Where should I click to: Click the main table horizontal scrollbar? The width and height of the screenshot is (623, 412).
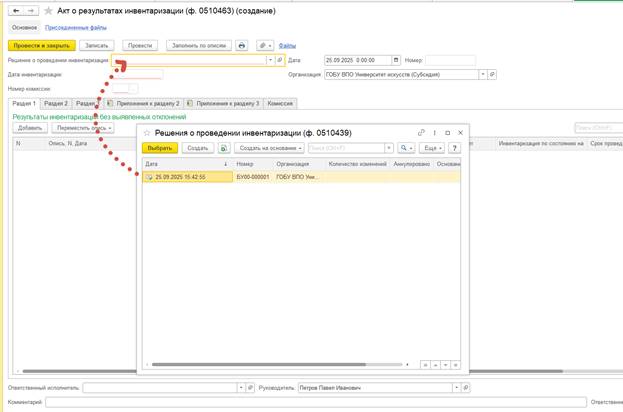pyautogui.click(x=292, y=371)
